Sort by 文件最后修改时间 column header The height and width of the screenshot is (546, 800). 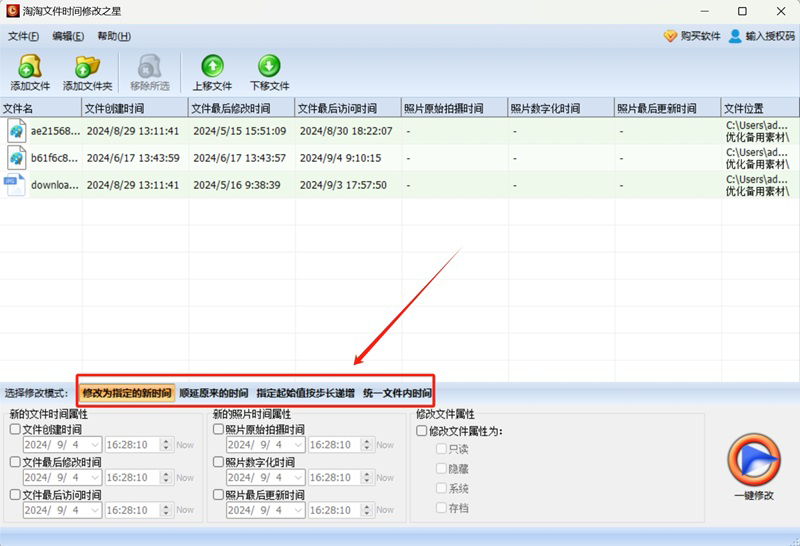coord(241,108)
